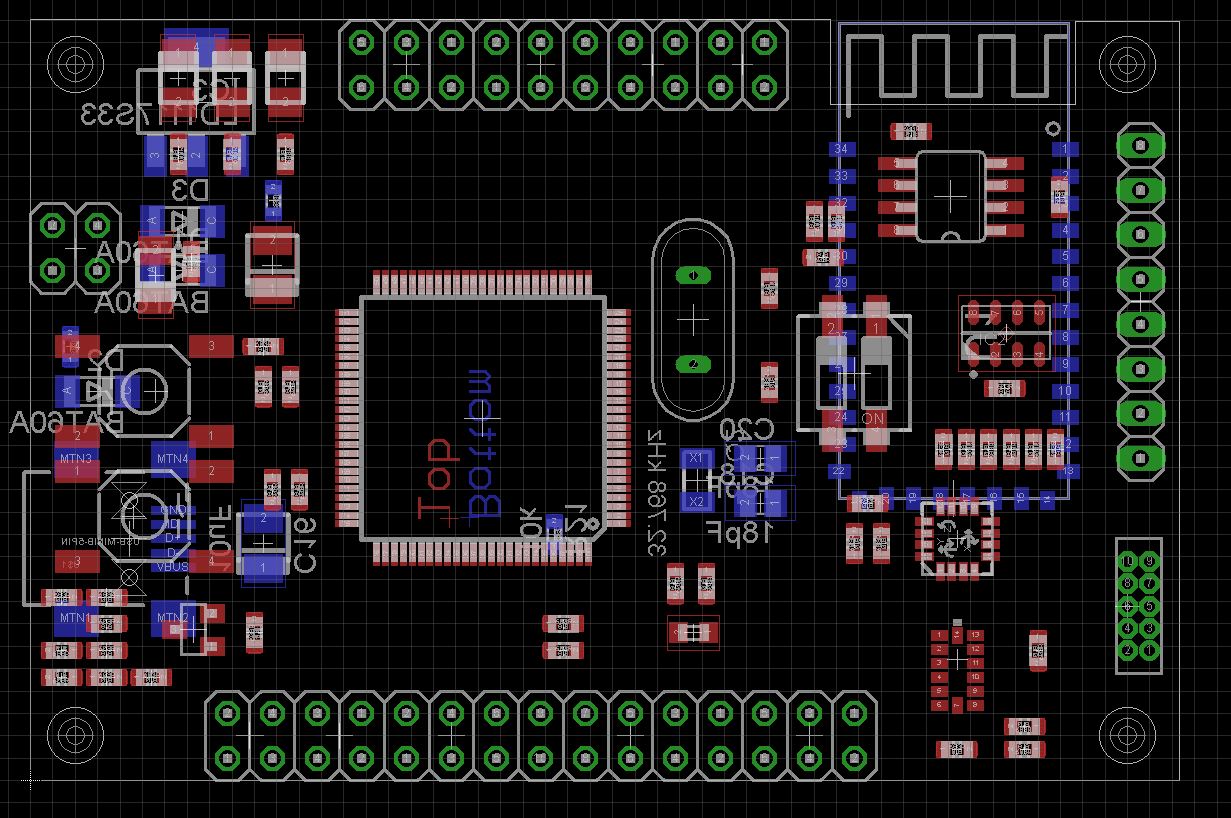Click module pad numbered 13
This screenshot has height=818, width=1231.
1068,471
